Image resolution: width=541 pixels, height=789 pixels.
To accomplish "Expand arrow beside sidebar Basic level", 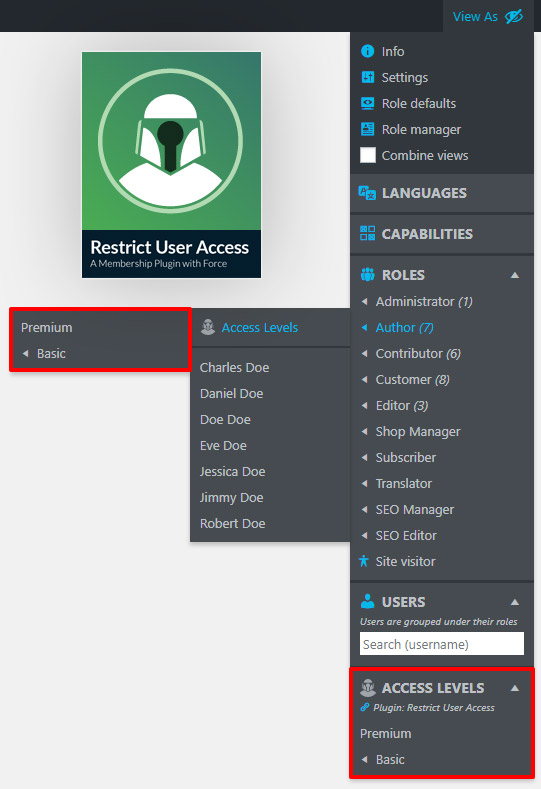I will pos(364,759).
